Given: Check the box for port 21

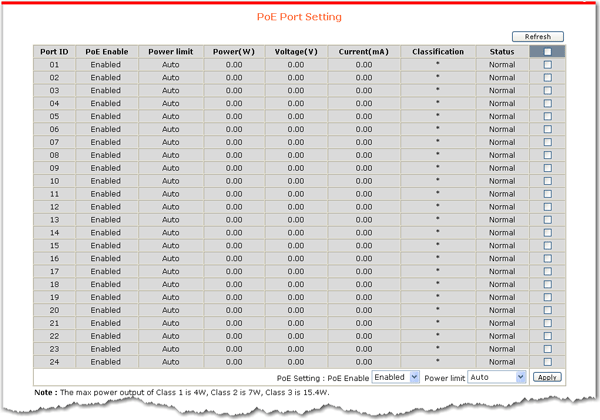Looking at the screenshot, I should click(x=548, y=323).
